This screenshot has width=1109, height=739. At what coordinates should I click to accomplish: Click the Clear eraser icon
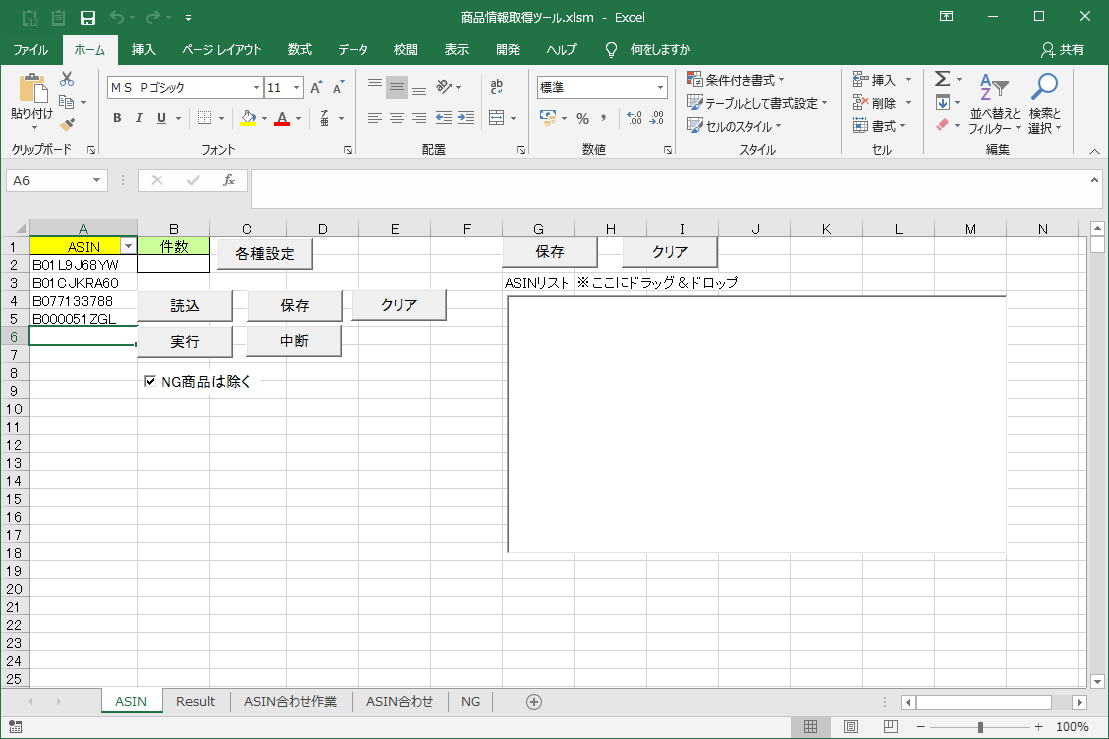point(943,125)
